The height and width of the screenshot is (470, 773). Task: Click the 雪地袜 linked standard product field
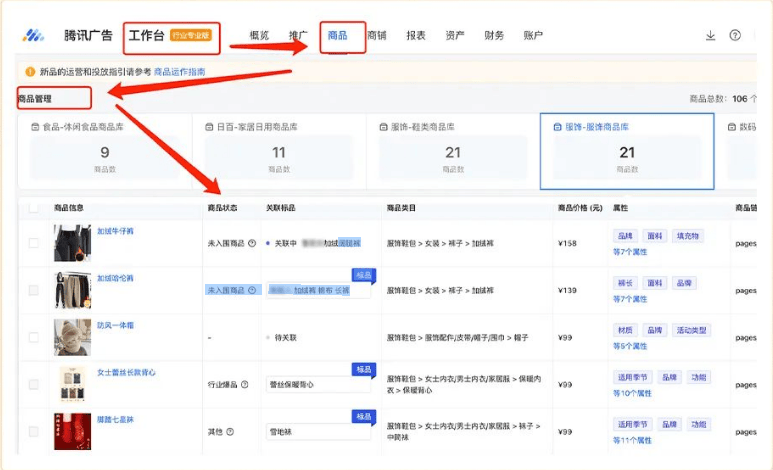[318, 432]
